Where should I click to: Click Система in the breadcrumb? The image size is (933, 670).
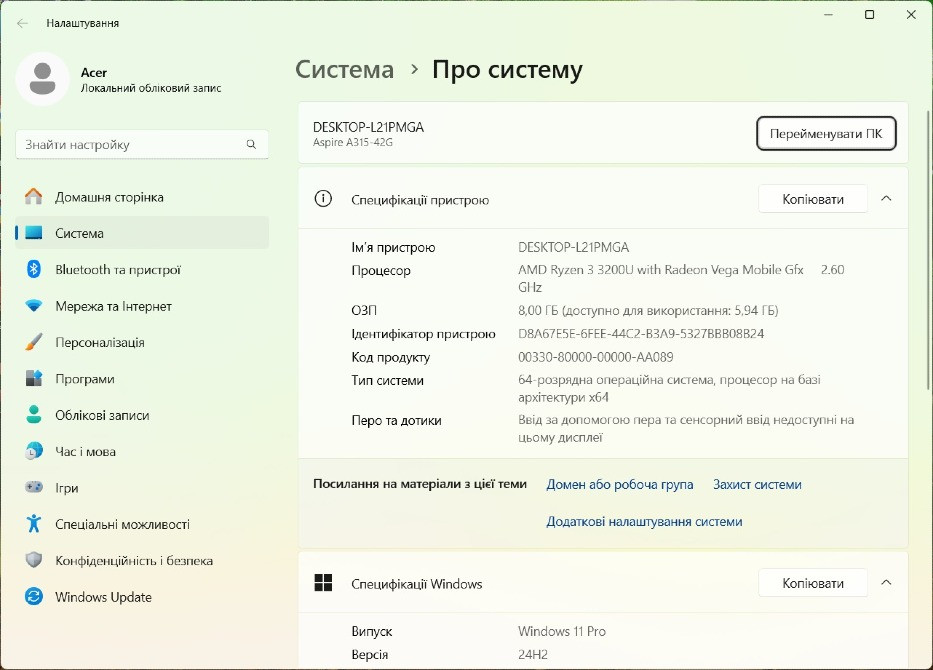344,69
